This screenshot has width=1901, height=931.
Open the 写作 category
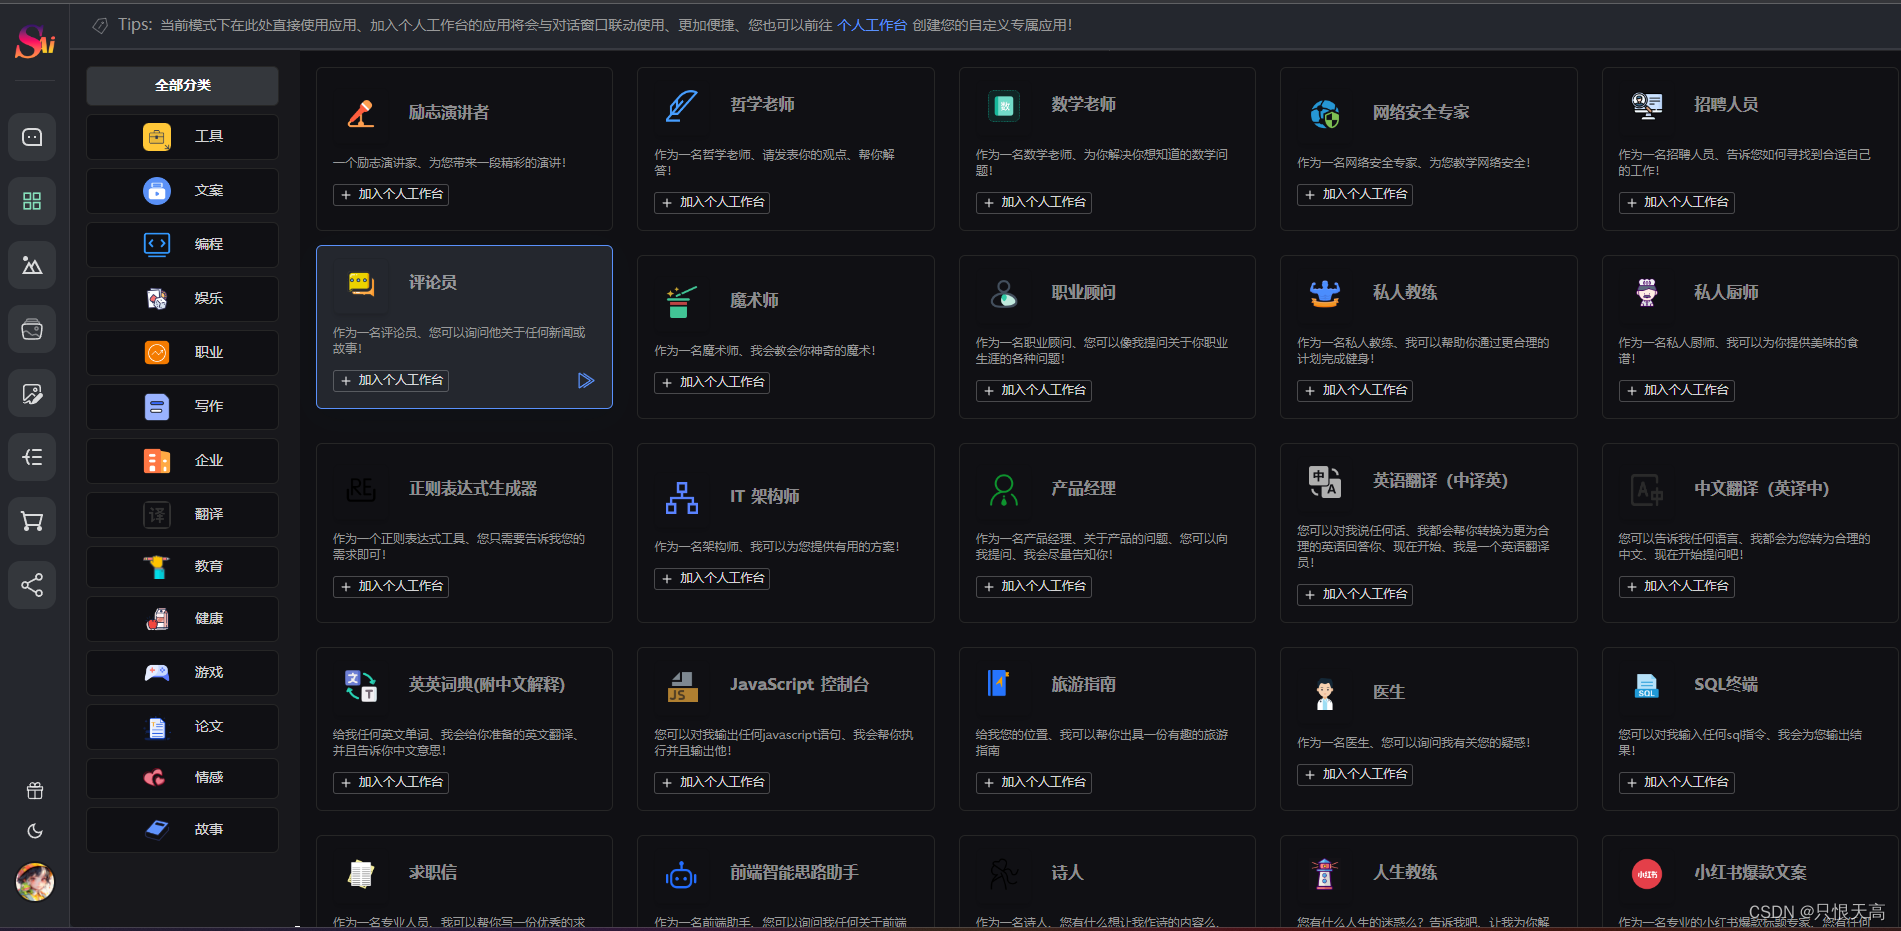pyautogui.click(x=182, y=407)
